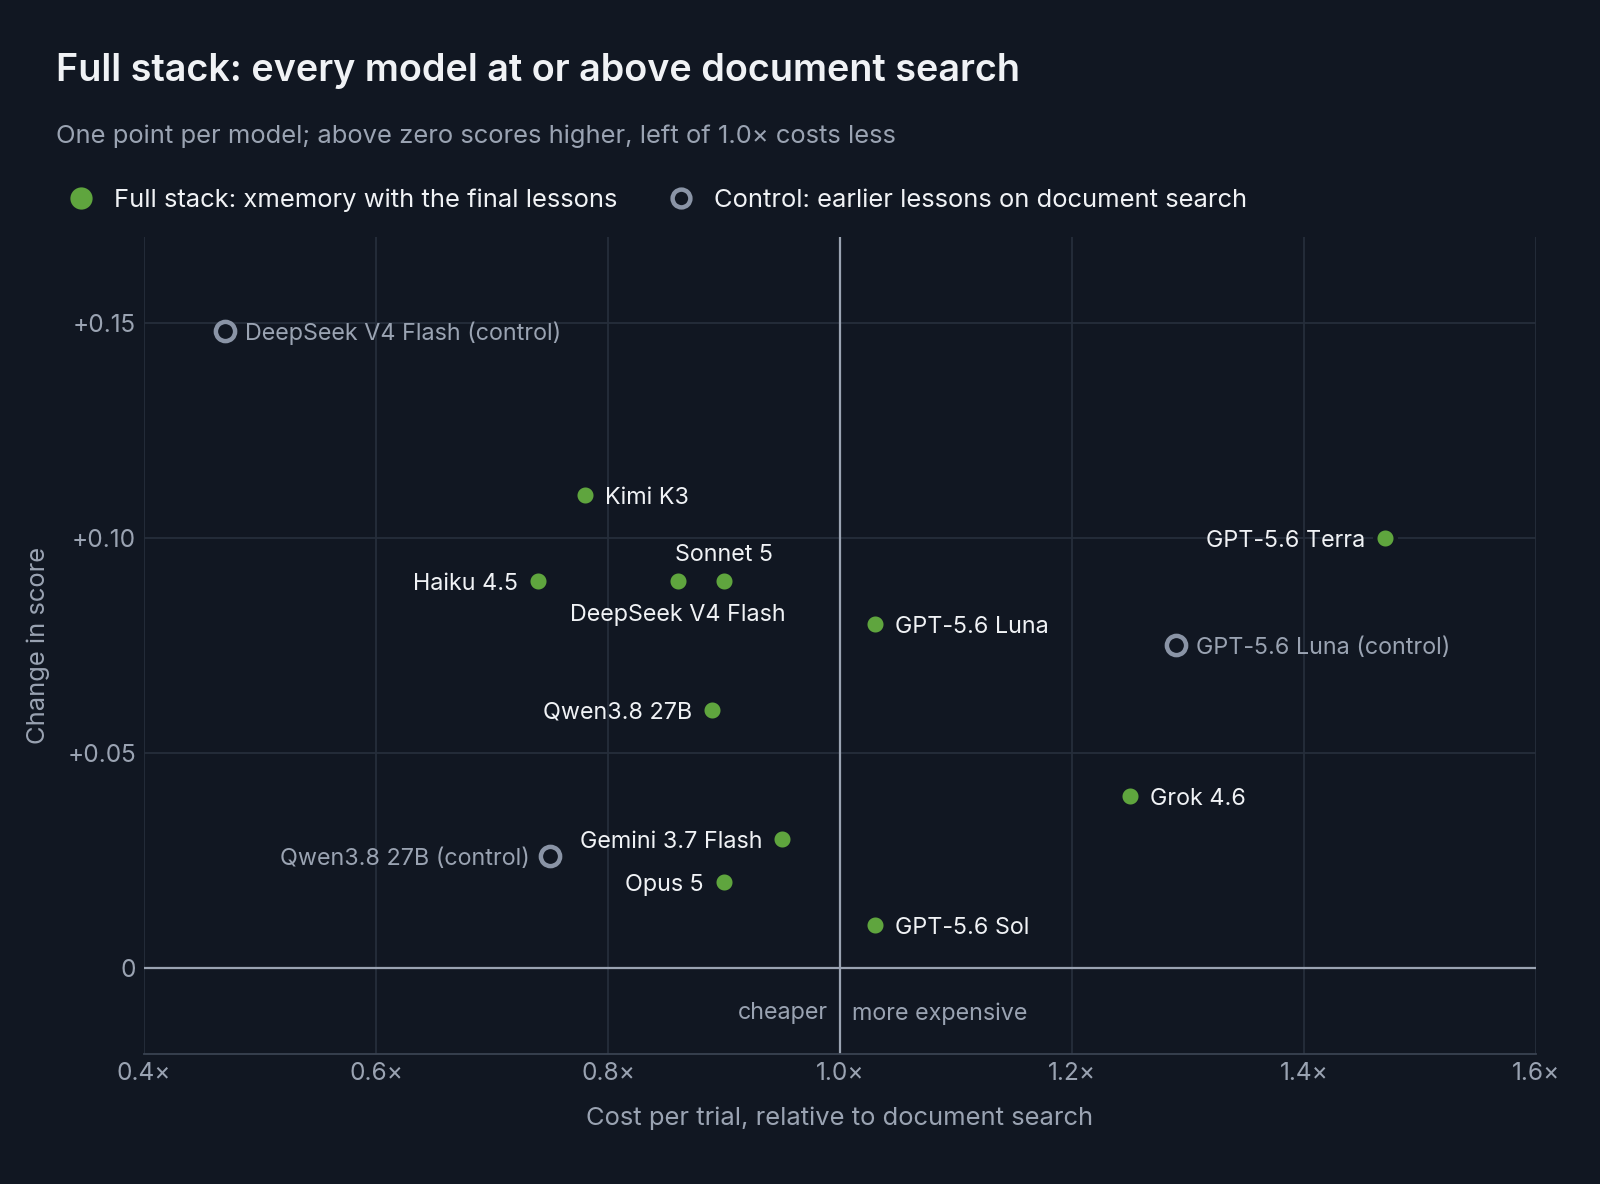The height and width of the screenshot is (1184, 1600).
Task: Select the Kimi K3 data point
Action: 586,496
